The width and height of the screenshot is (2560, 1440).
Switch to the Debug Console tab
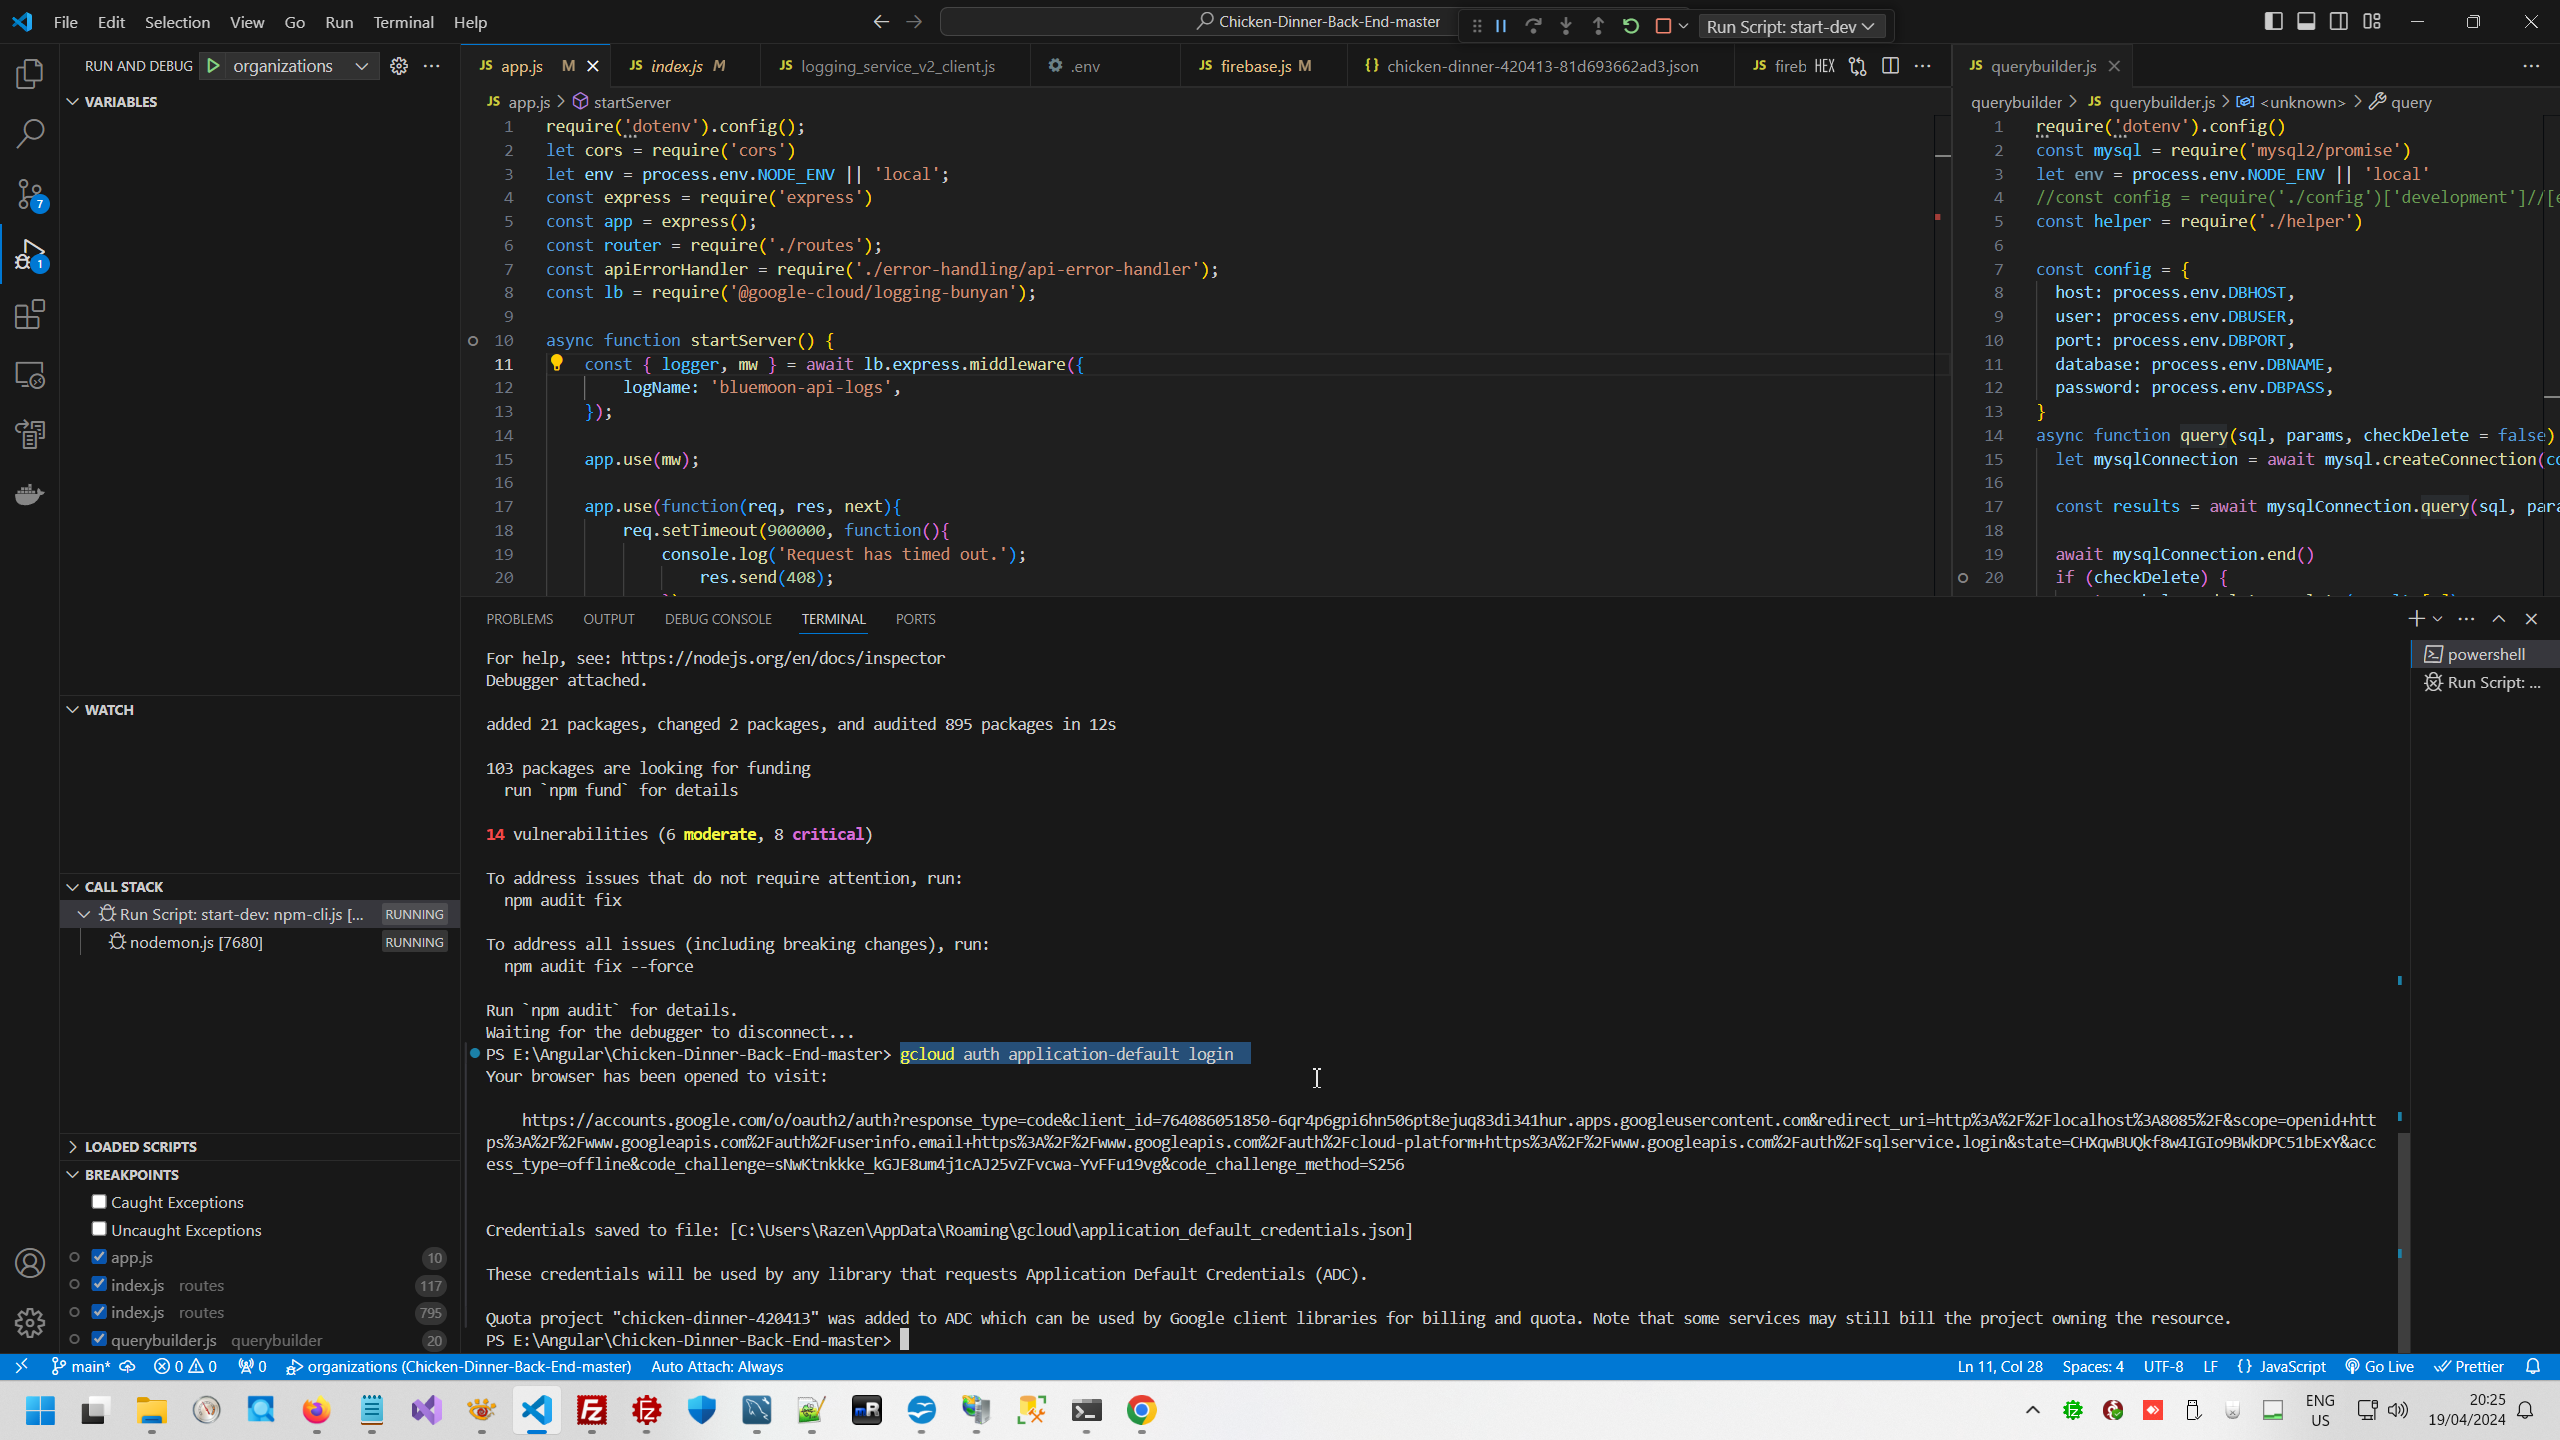718,619
